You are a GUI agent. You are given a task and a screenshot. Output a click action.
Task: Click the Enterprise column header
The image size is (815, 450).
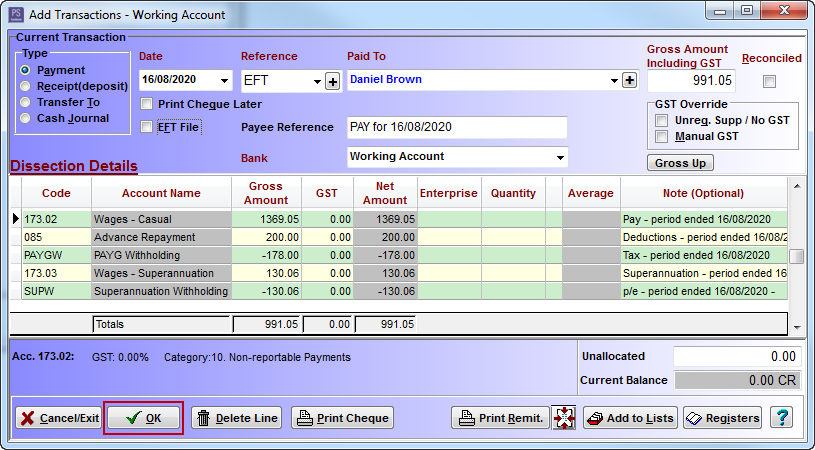click(449, 193)
